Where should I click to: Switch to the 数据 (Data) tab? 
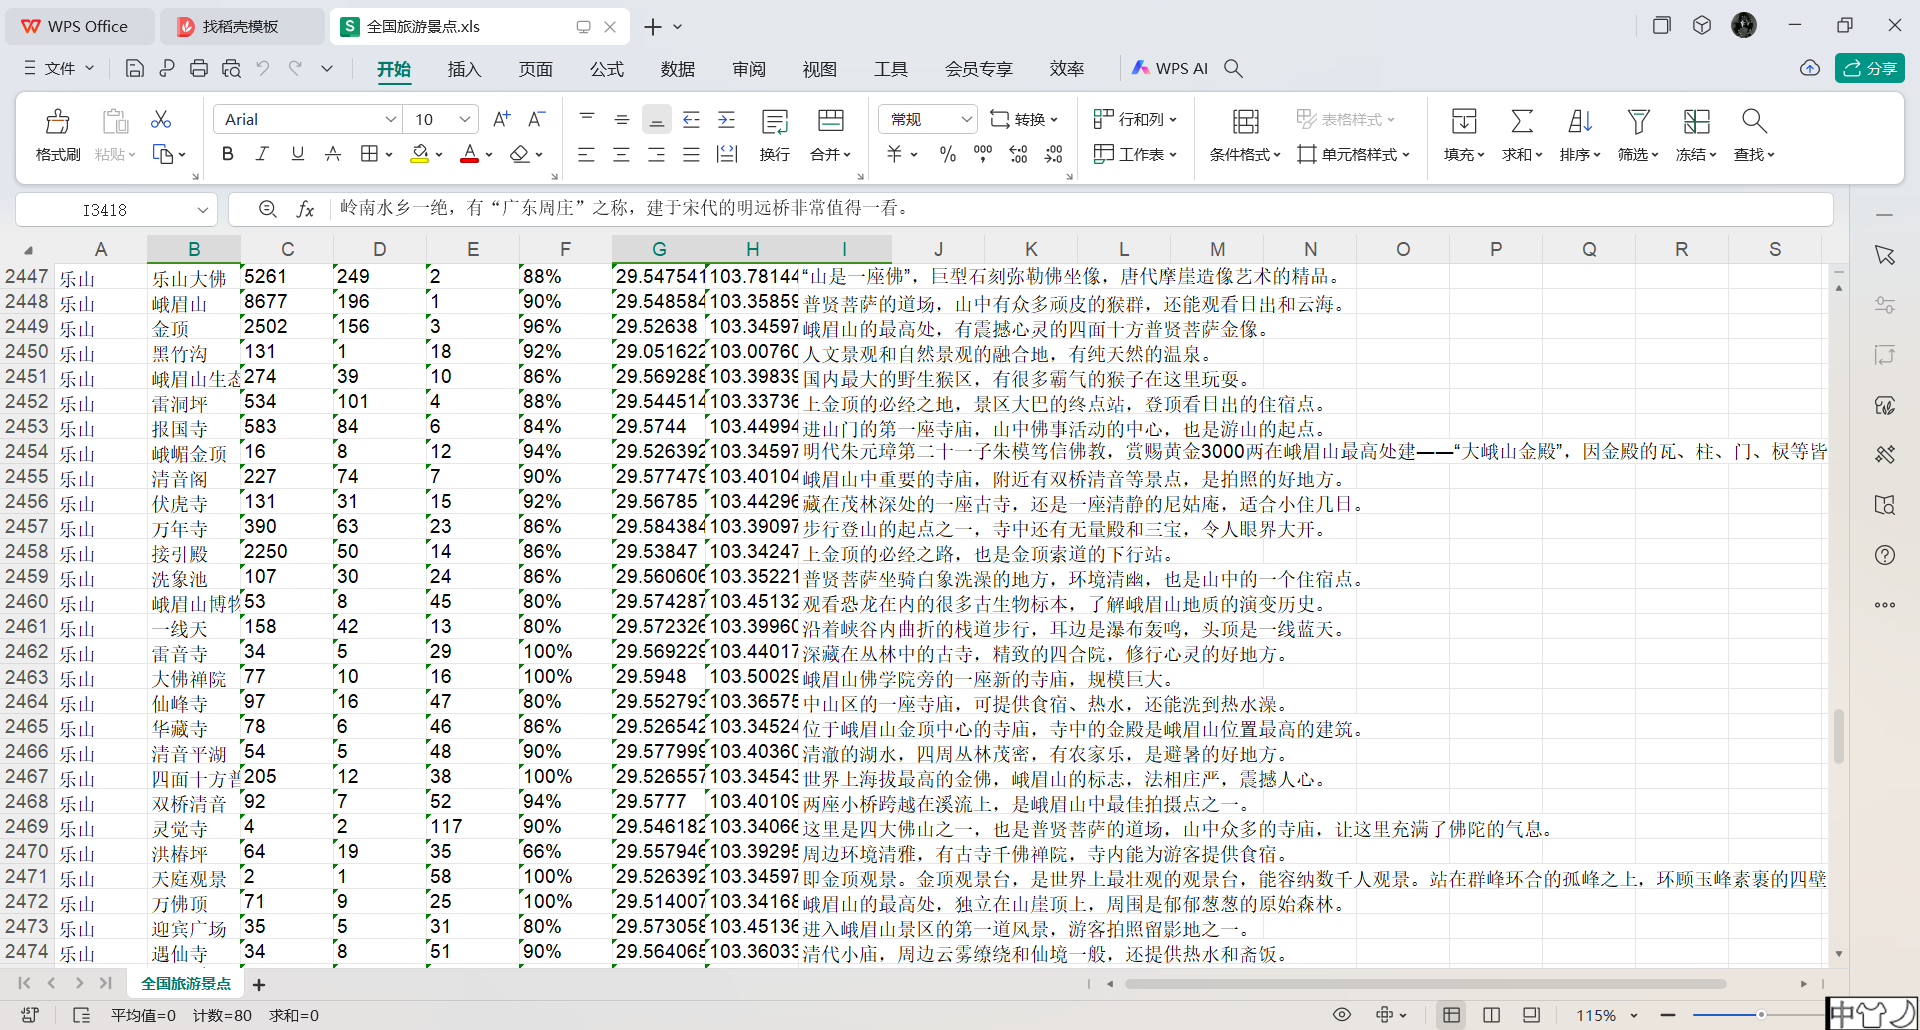pos(677,69)
